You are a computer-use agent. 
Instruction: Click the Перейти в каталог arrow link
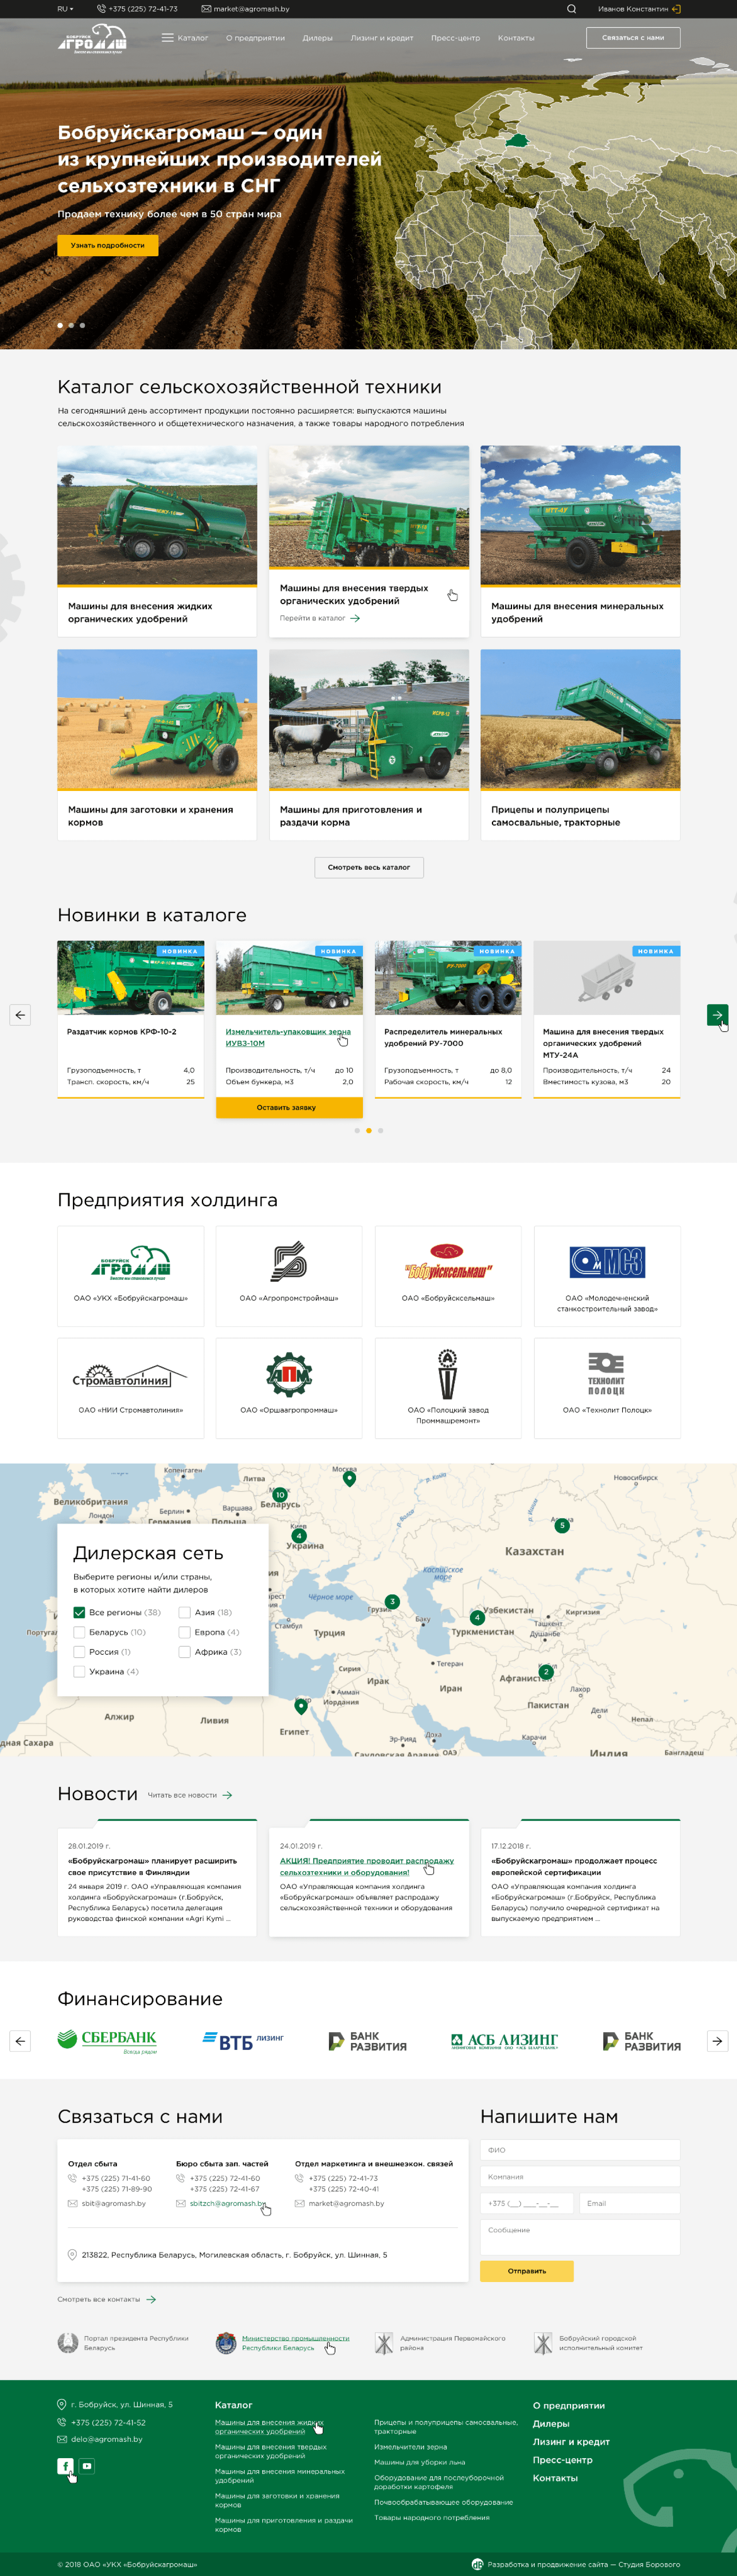point(320,618)
